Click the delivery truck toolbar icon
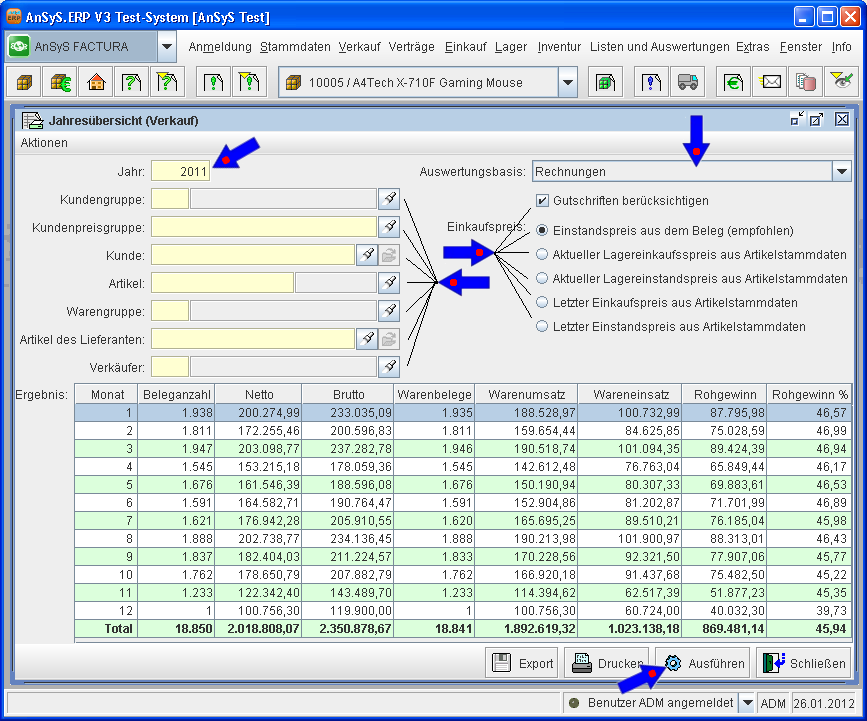Image resolution: width=867 pixels, height=721 pixels. pos(686,83)
